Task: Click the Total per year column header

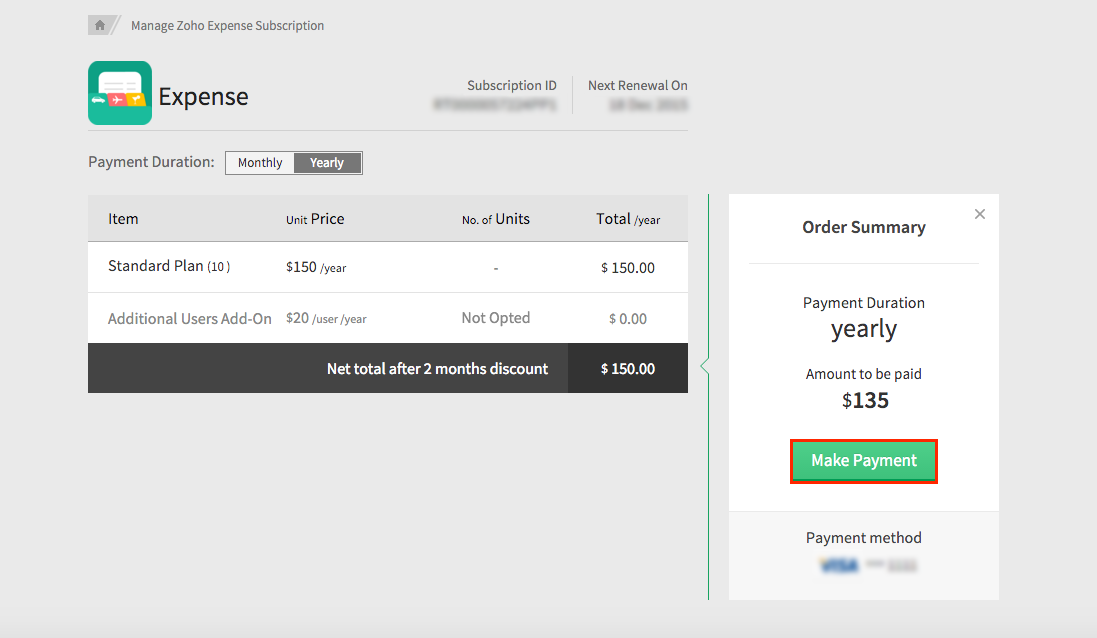Action: [628, 219]
